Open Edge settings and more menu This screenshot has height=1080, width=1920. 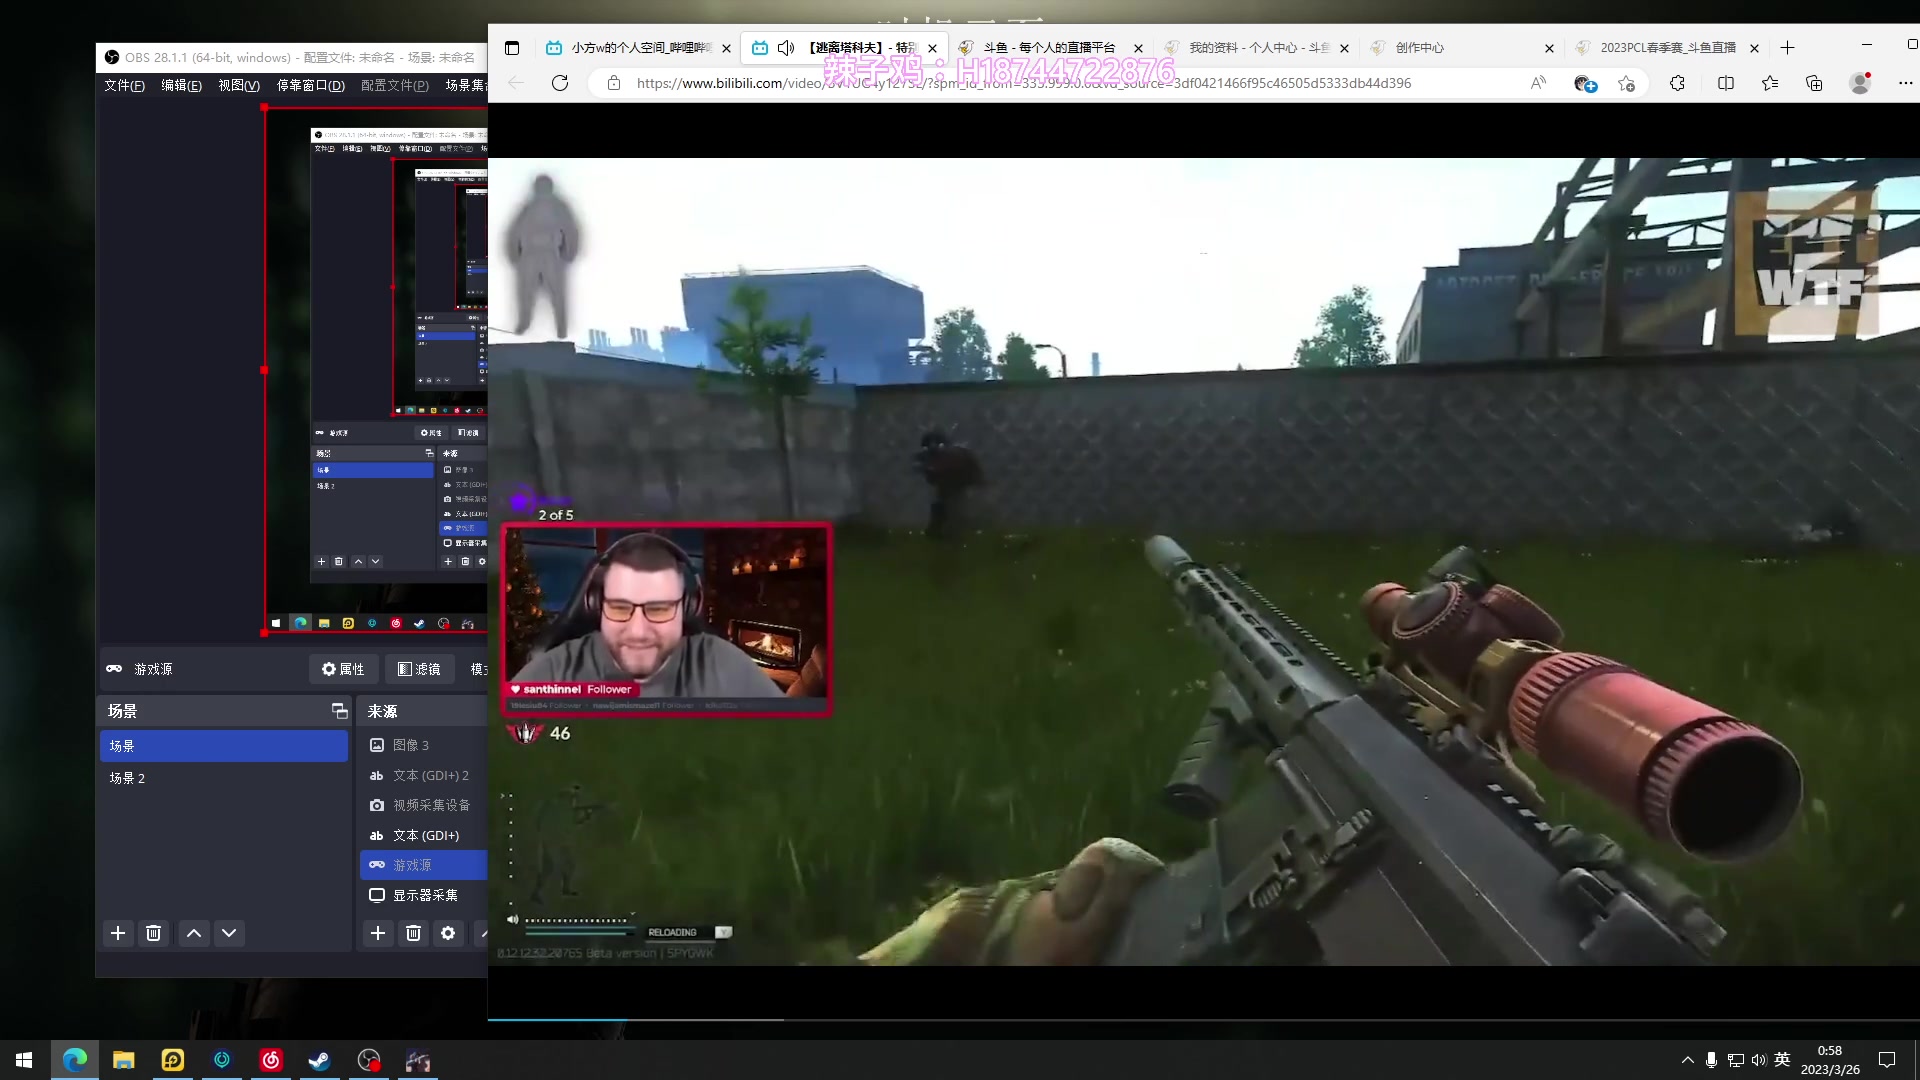pyautogui.click(x=1905, y=83)
